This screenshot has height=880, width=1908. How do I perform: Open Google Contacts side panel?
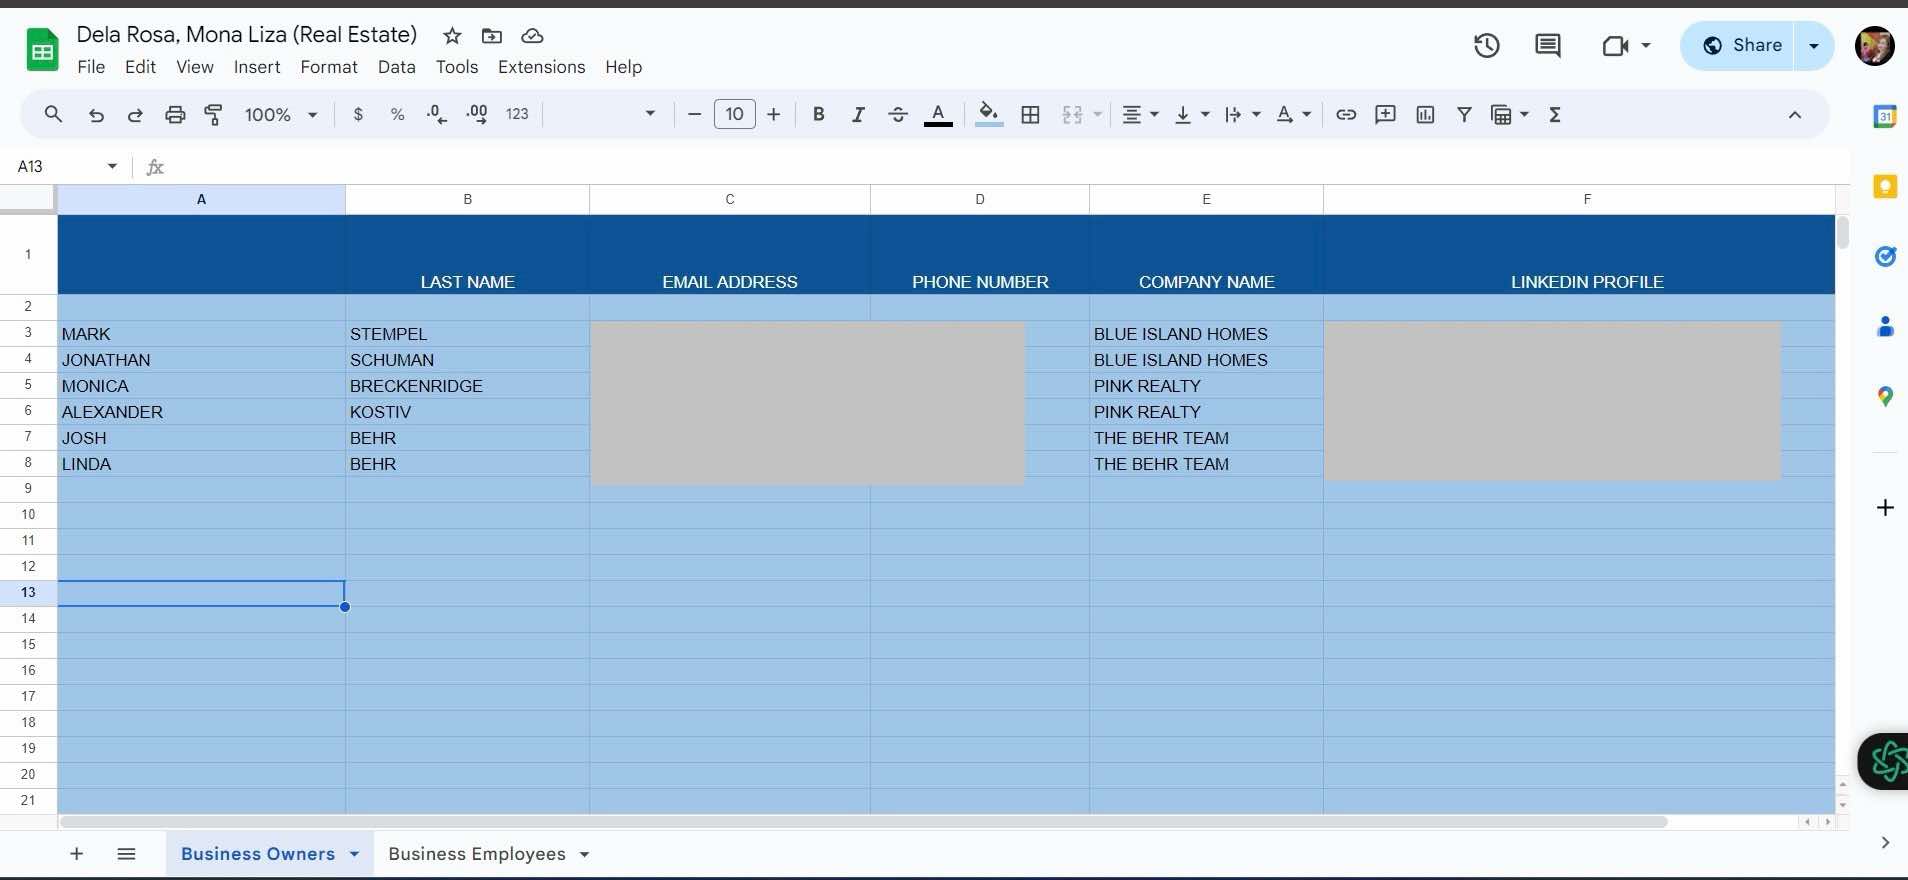coord(1885,327)
